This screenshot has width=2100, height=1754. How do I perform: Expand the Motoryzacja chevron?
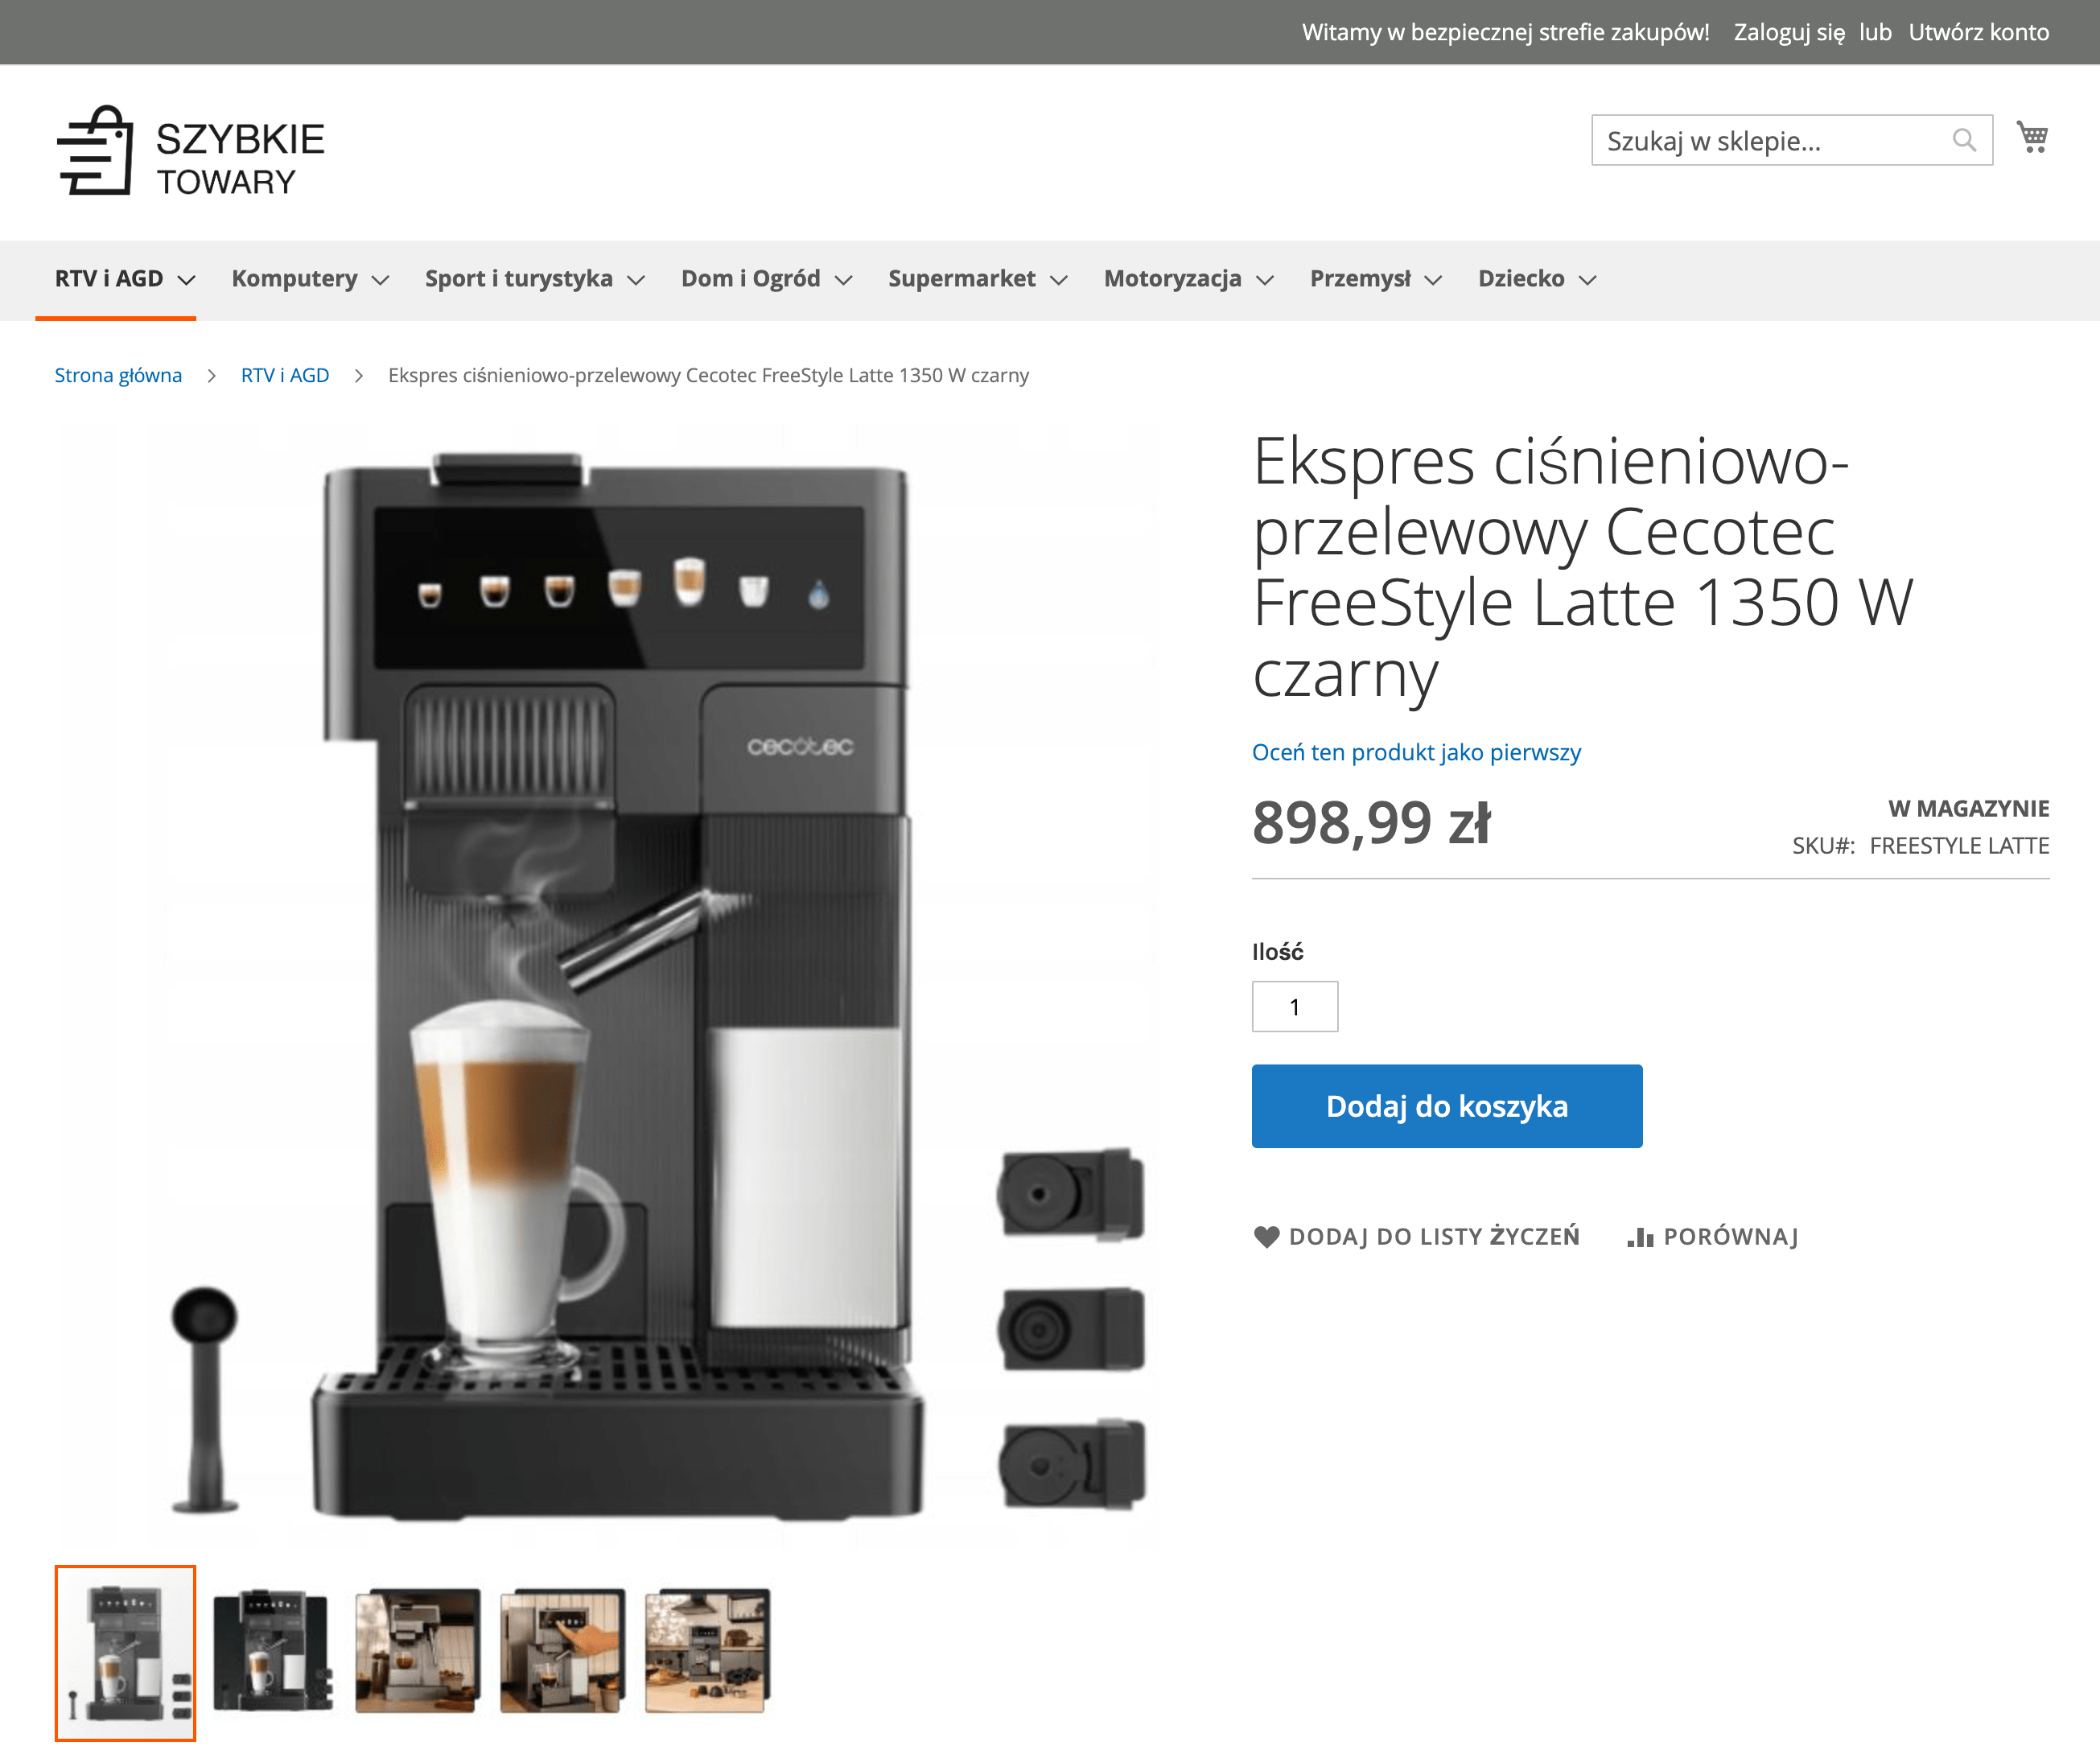(1265, 280)
